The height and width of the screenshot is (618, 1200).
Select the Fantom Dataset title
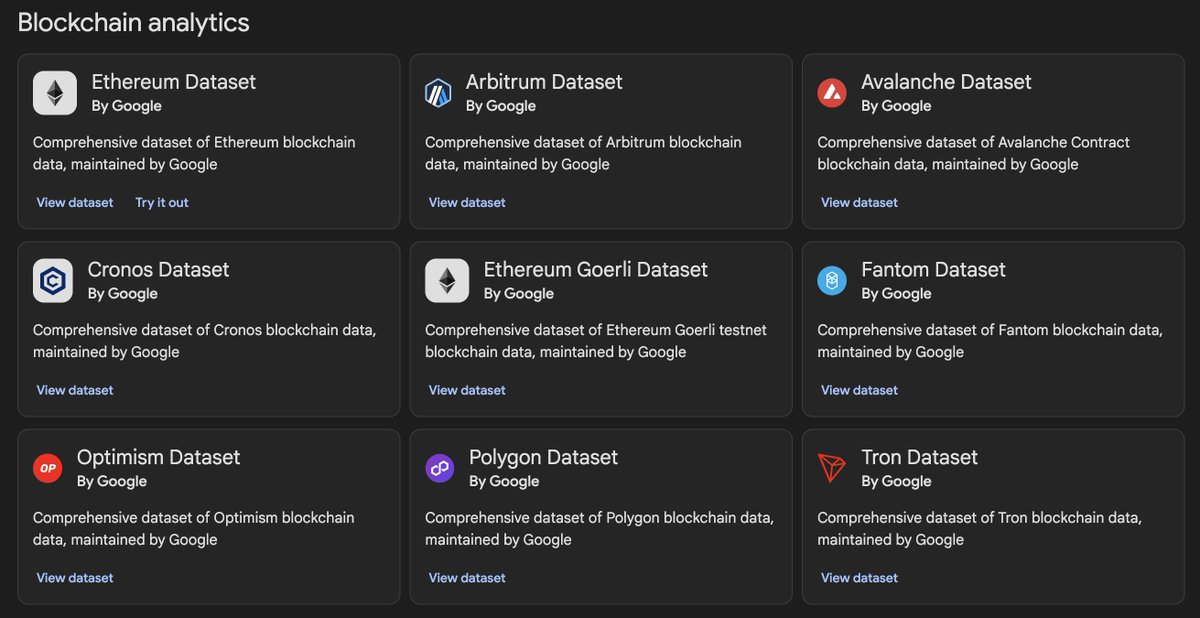click(x=933, y=269)
